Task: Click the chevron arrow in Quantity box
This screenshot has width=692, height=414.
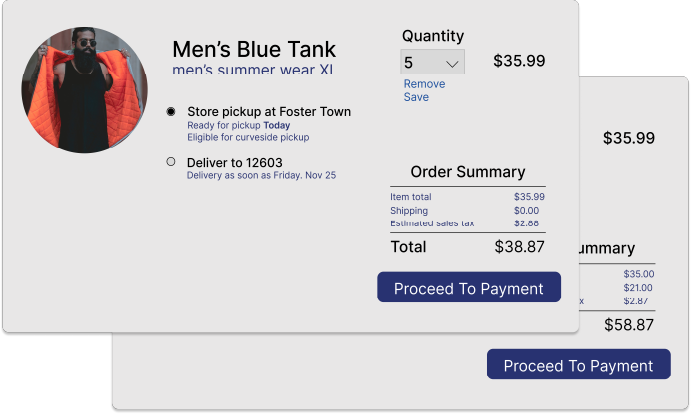Action: click(452, 63)
